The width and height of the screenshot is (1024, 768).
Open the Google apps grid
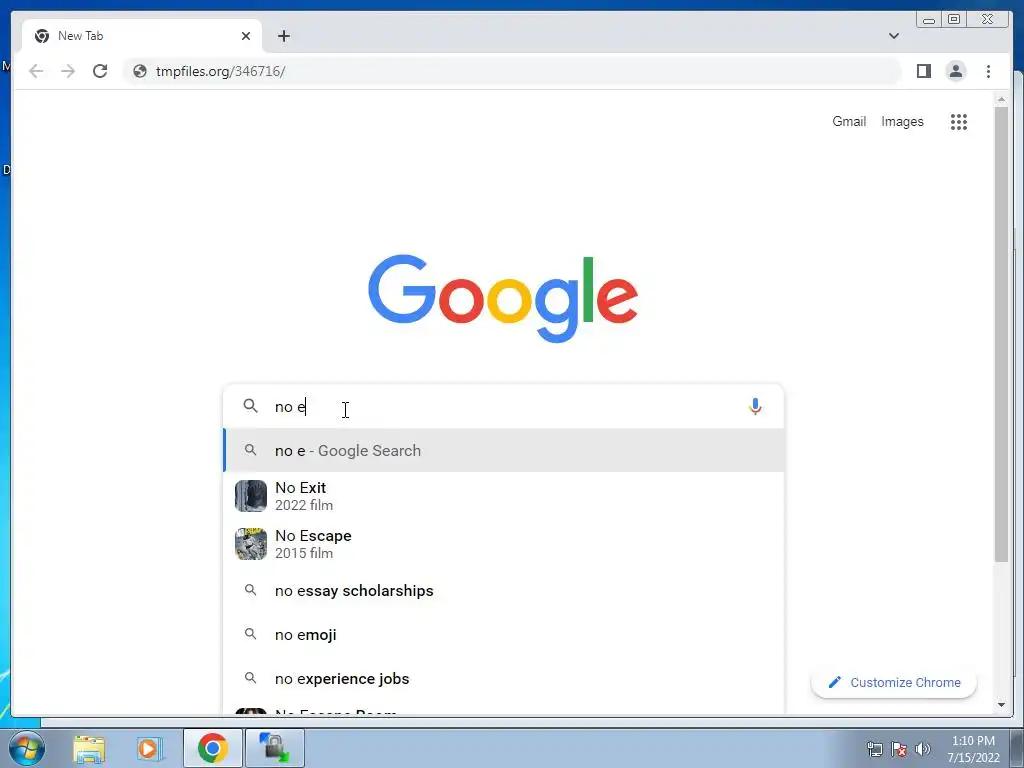(x=958, y=121)
